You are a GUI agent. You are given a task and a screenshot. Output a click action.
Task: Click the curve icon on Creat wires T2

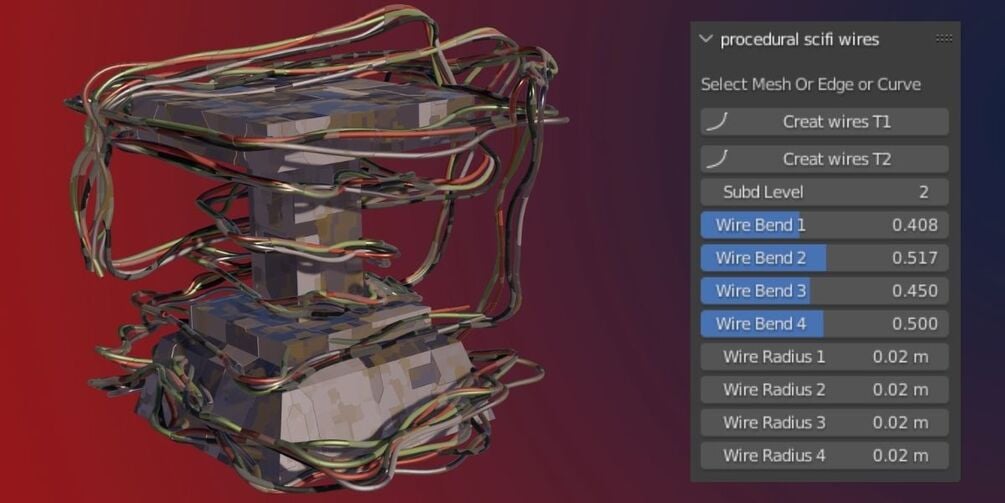coord(716,159)
